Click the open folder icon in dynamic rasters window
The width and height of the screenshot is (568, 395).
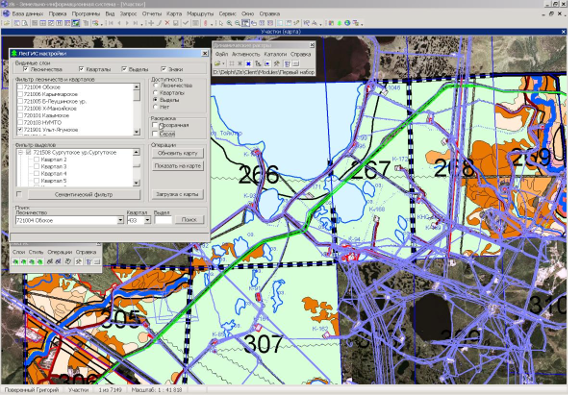point(217,63)
